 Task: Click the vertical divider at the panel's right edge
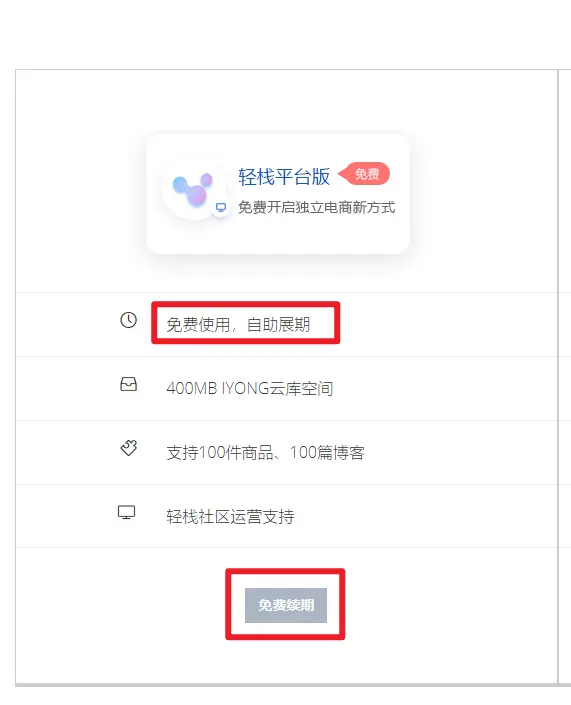pyautogui.click(x=558, y=377)
